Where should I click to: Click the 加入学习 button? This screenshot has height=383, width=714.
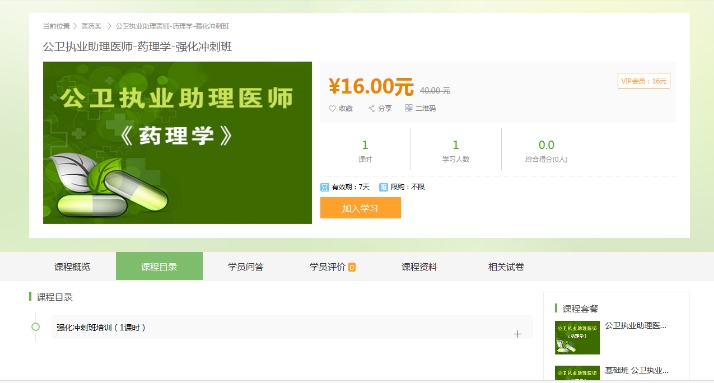[360, 208]
